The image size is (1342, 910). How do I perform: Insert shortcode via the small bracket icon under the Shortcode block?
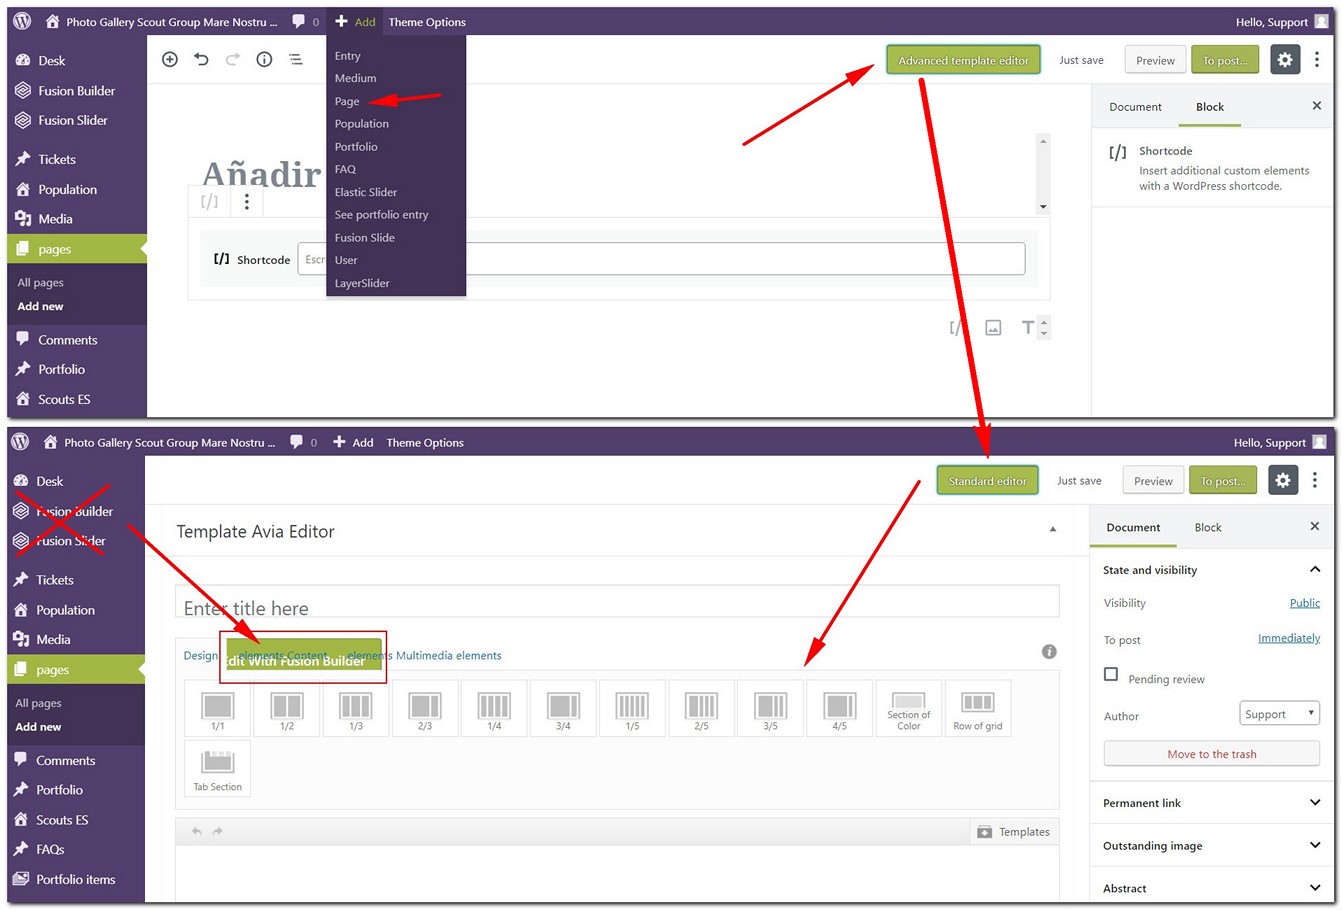[957, 328]
